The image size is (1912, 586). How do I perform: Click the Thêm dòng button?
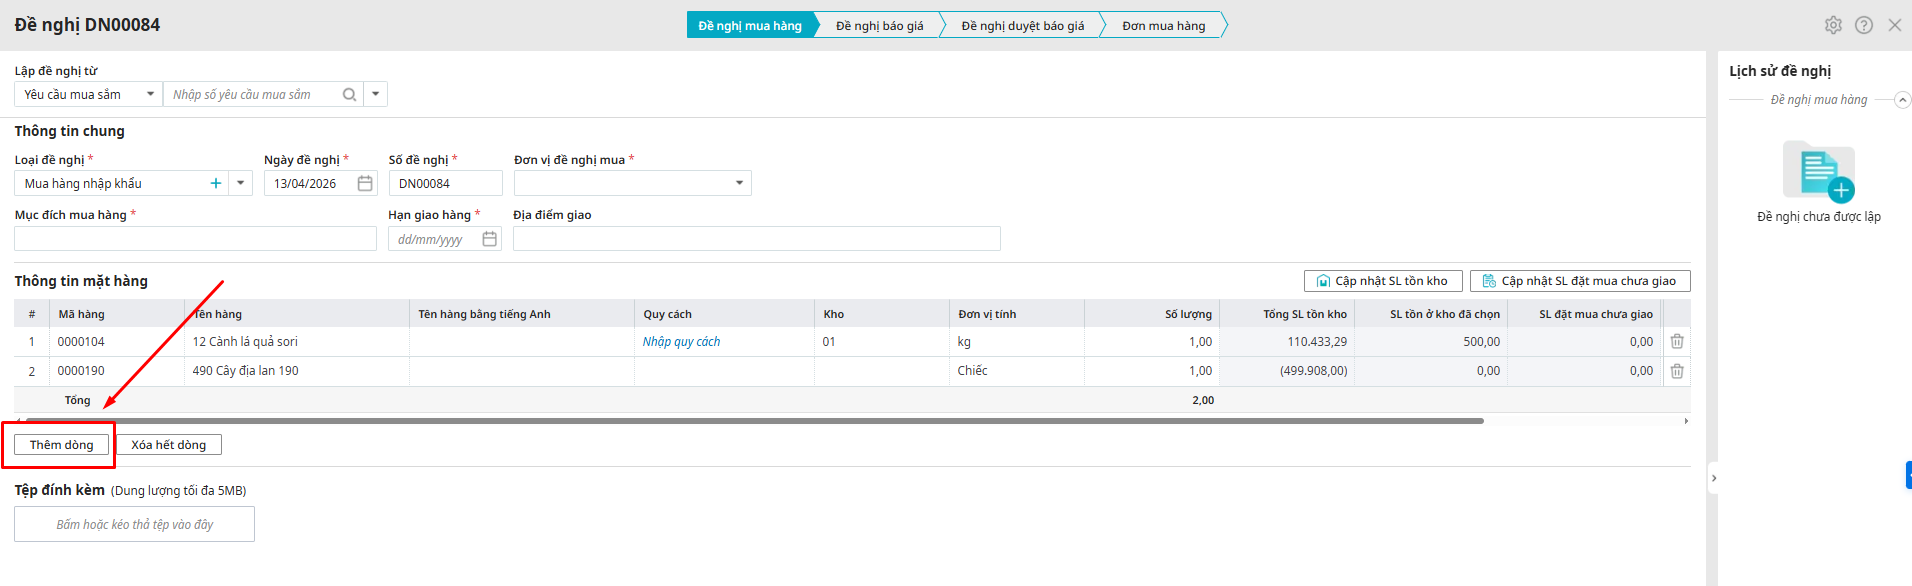coord(62,445)
